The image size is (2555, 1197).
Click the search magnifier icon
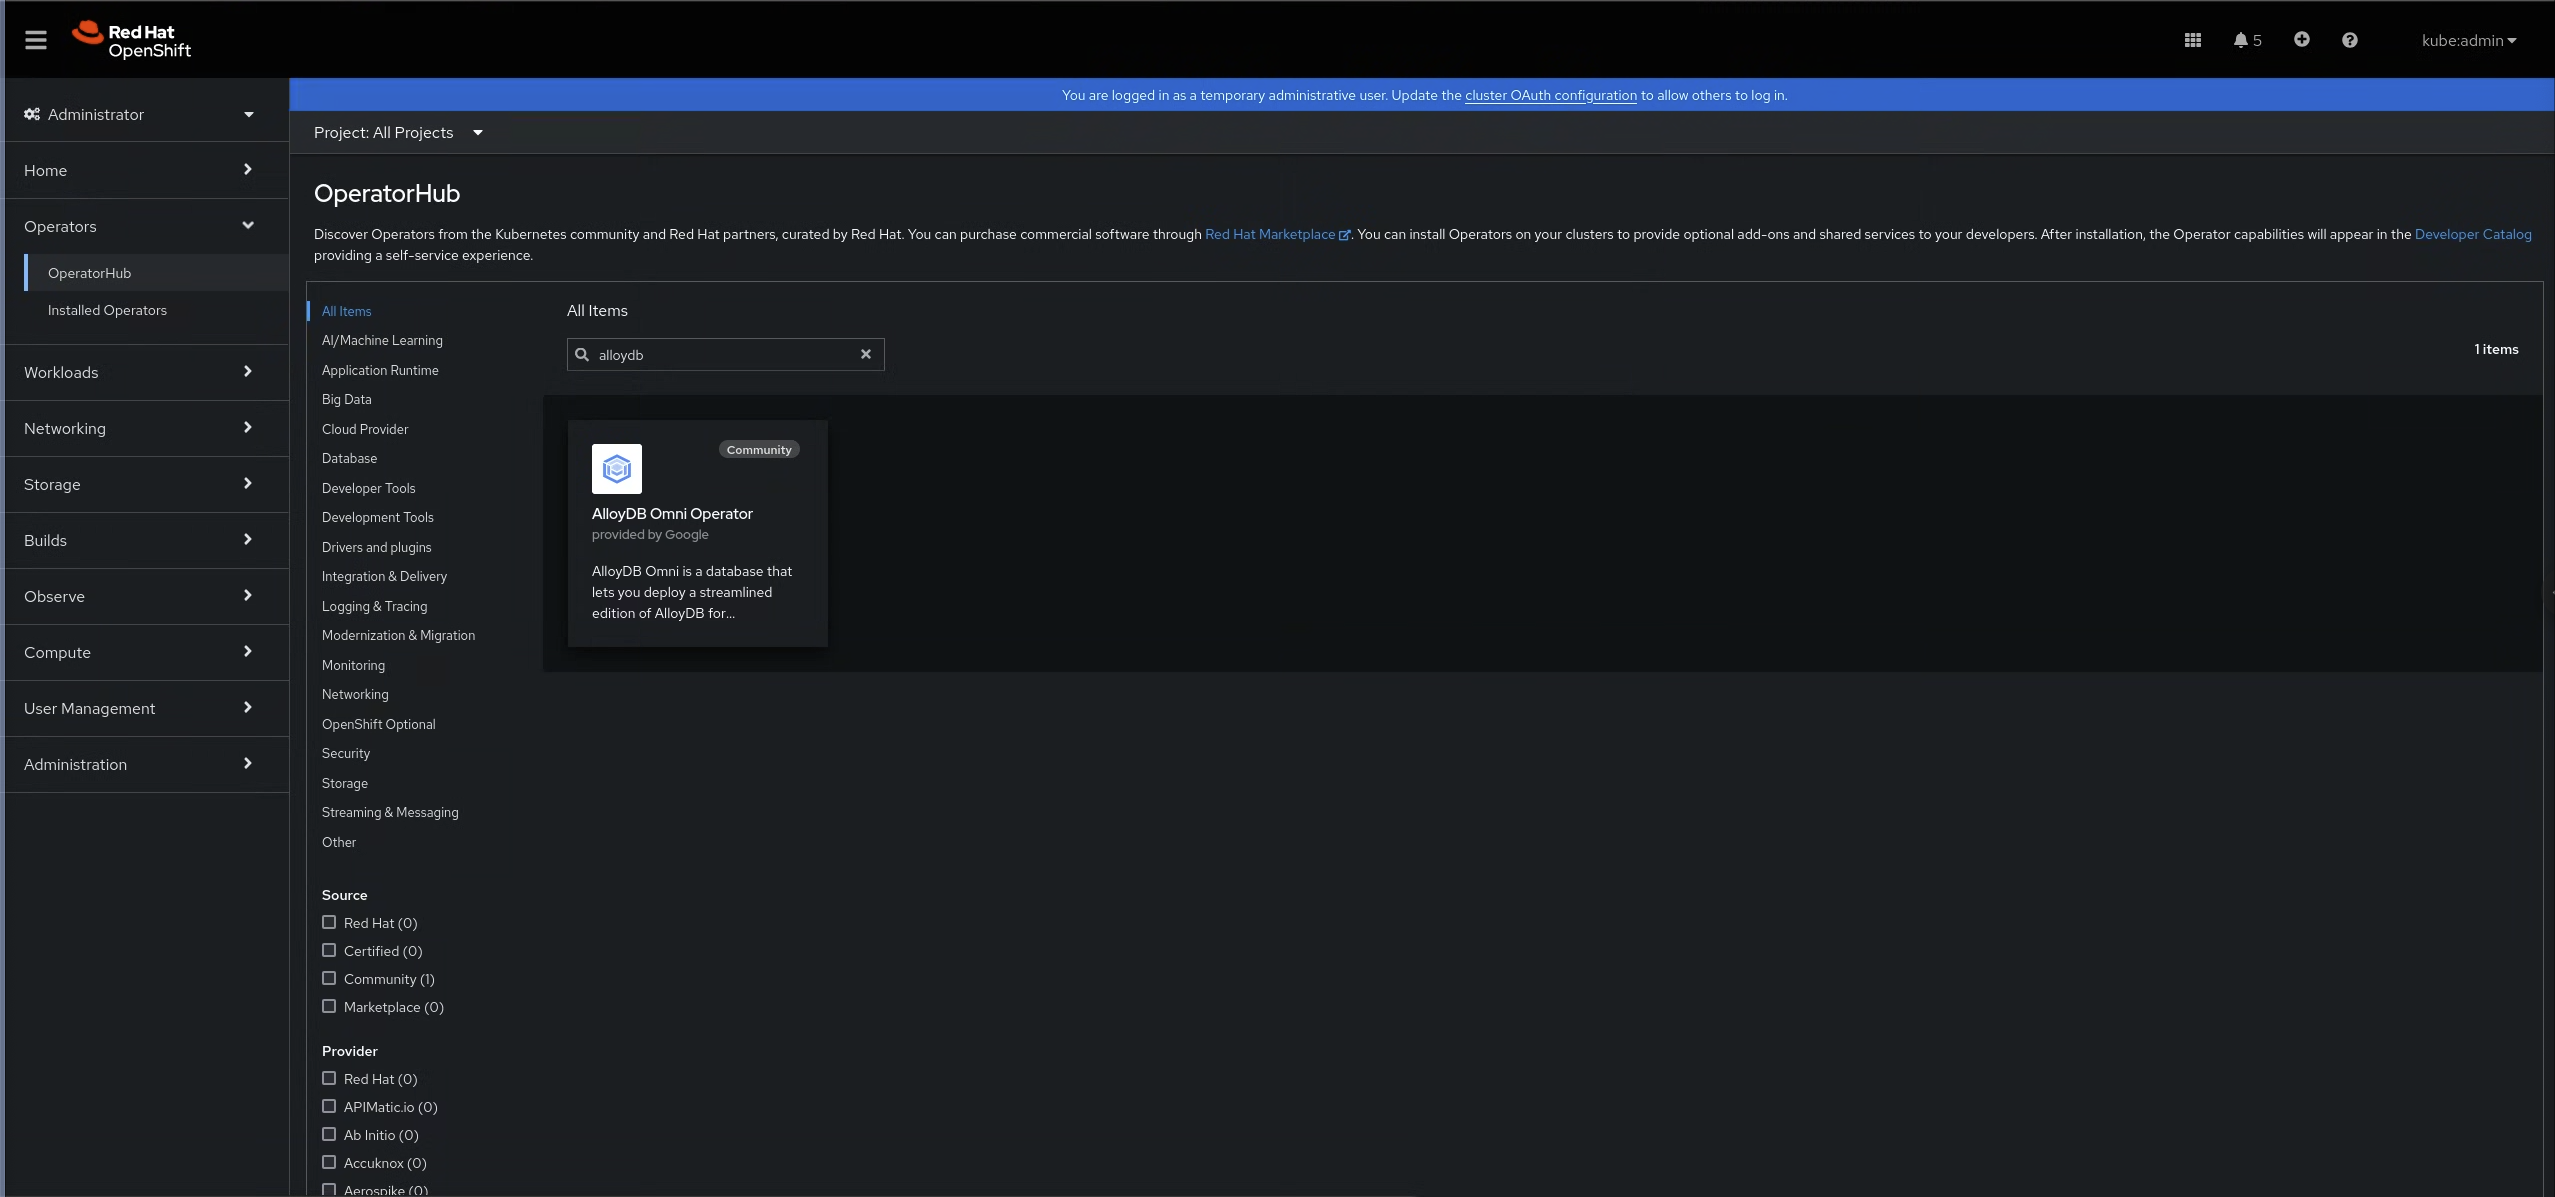point(582,354)
